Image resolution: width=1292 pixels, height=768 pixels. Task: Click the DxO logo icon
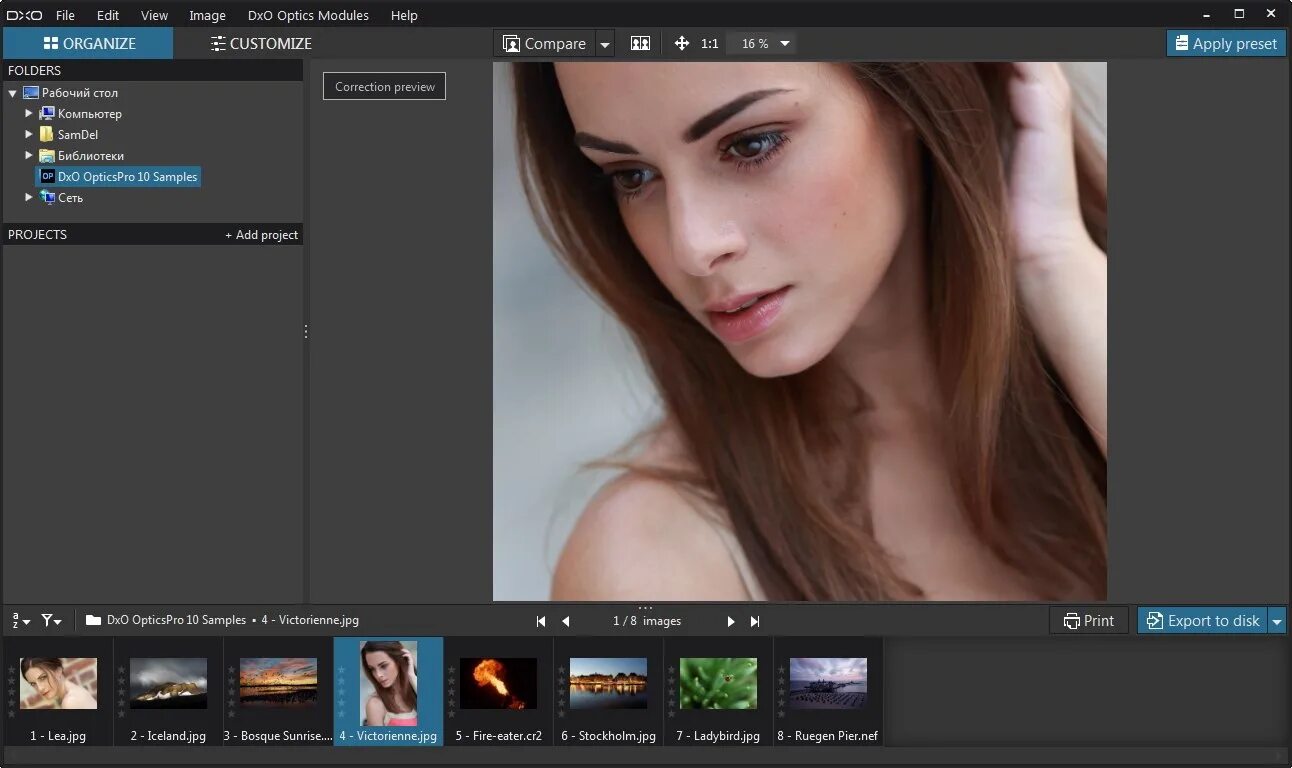[26, 15]
